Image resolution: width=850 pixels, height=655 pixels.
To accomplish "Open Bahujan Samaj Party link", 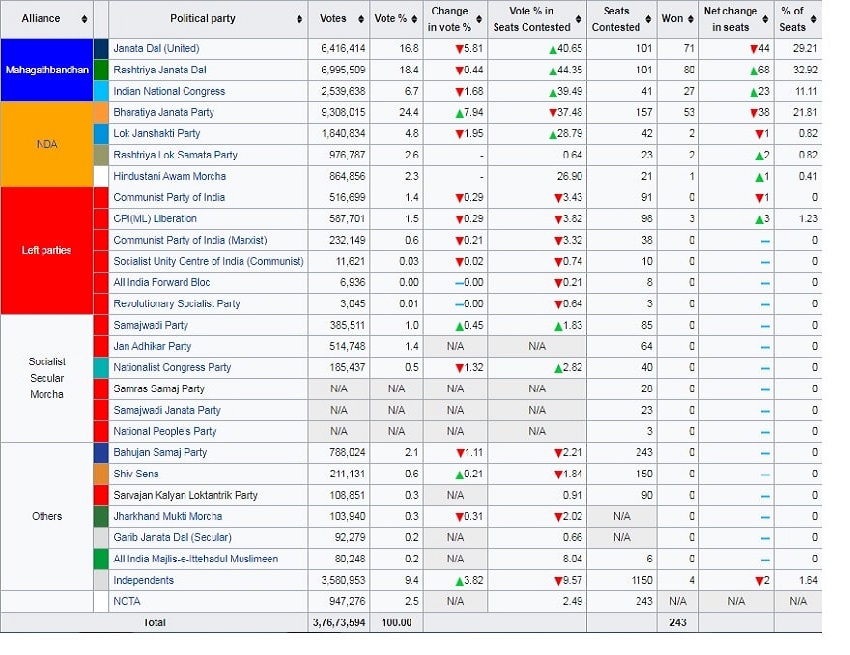I will point(160,452).
